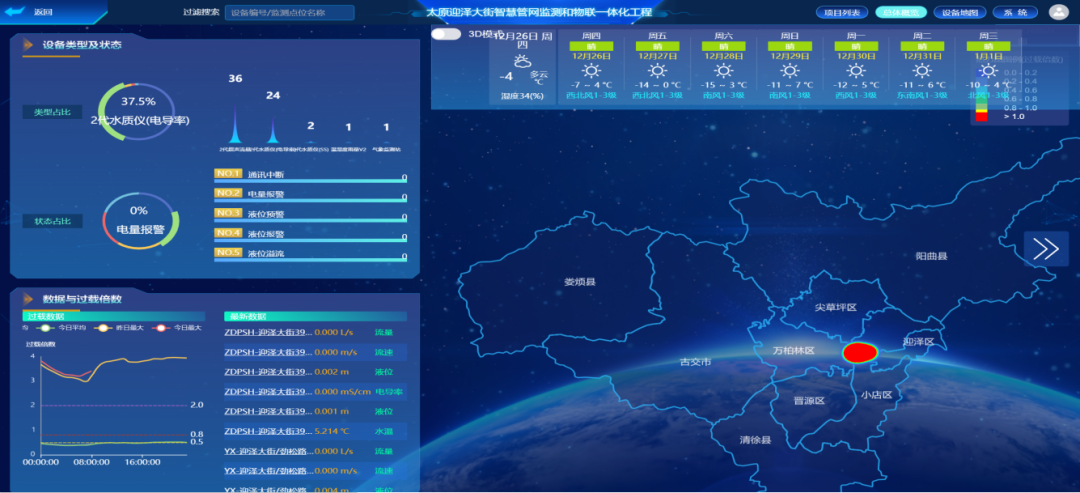Switch to the 总体概览 tab
The height and width of the screenshot is (493, 1080).
[x=901, y=12]
